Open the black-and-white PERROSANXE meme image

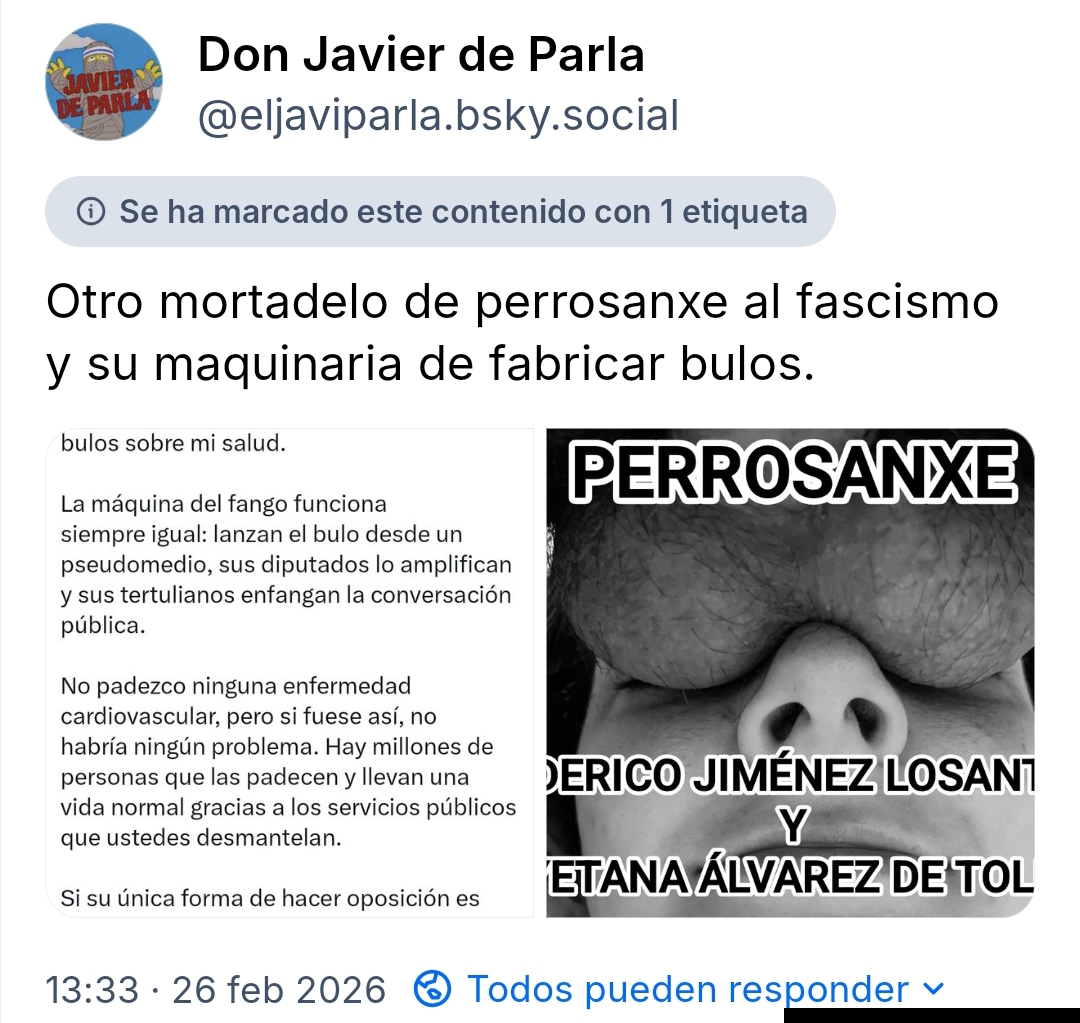[790, 673]
